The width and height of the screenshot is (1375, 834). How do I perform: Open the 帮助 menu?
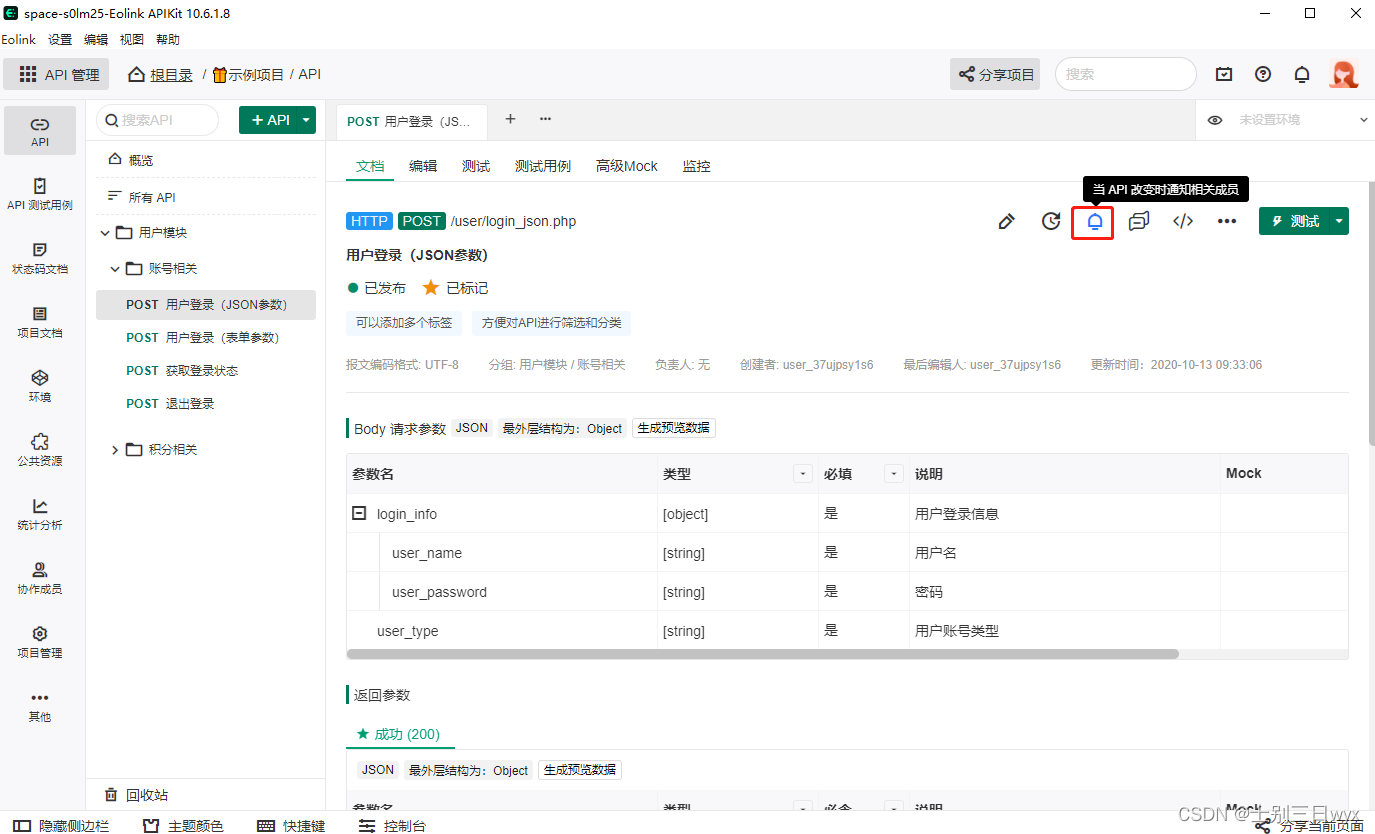click(168, 39)
